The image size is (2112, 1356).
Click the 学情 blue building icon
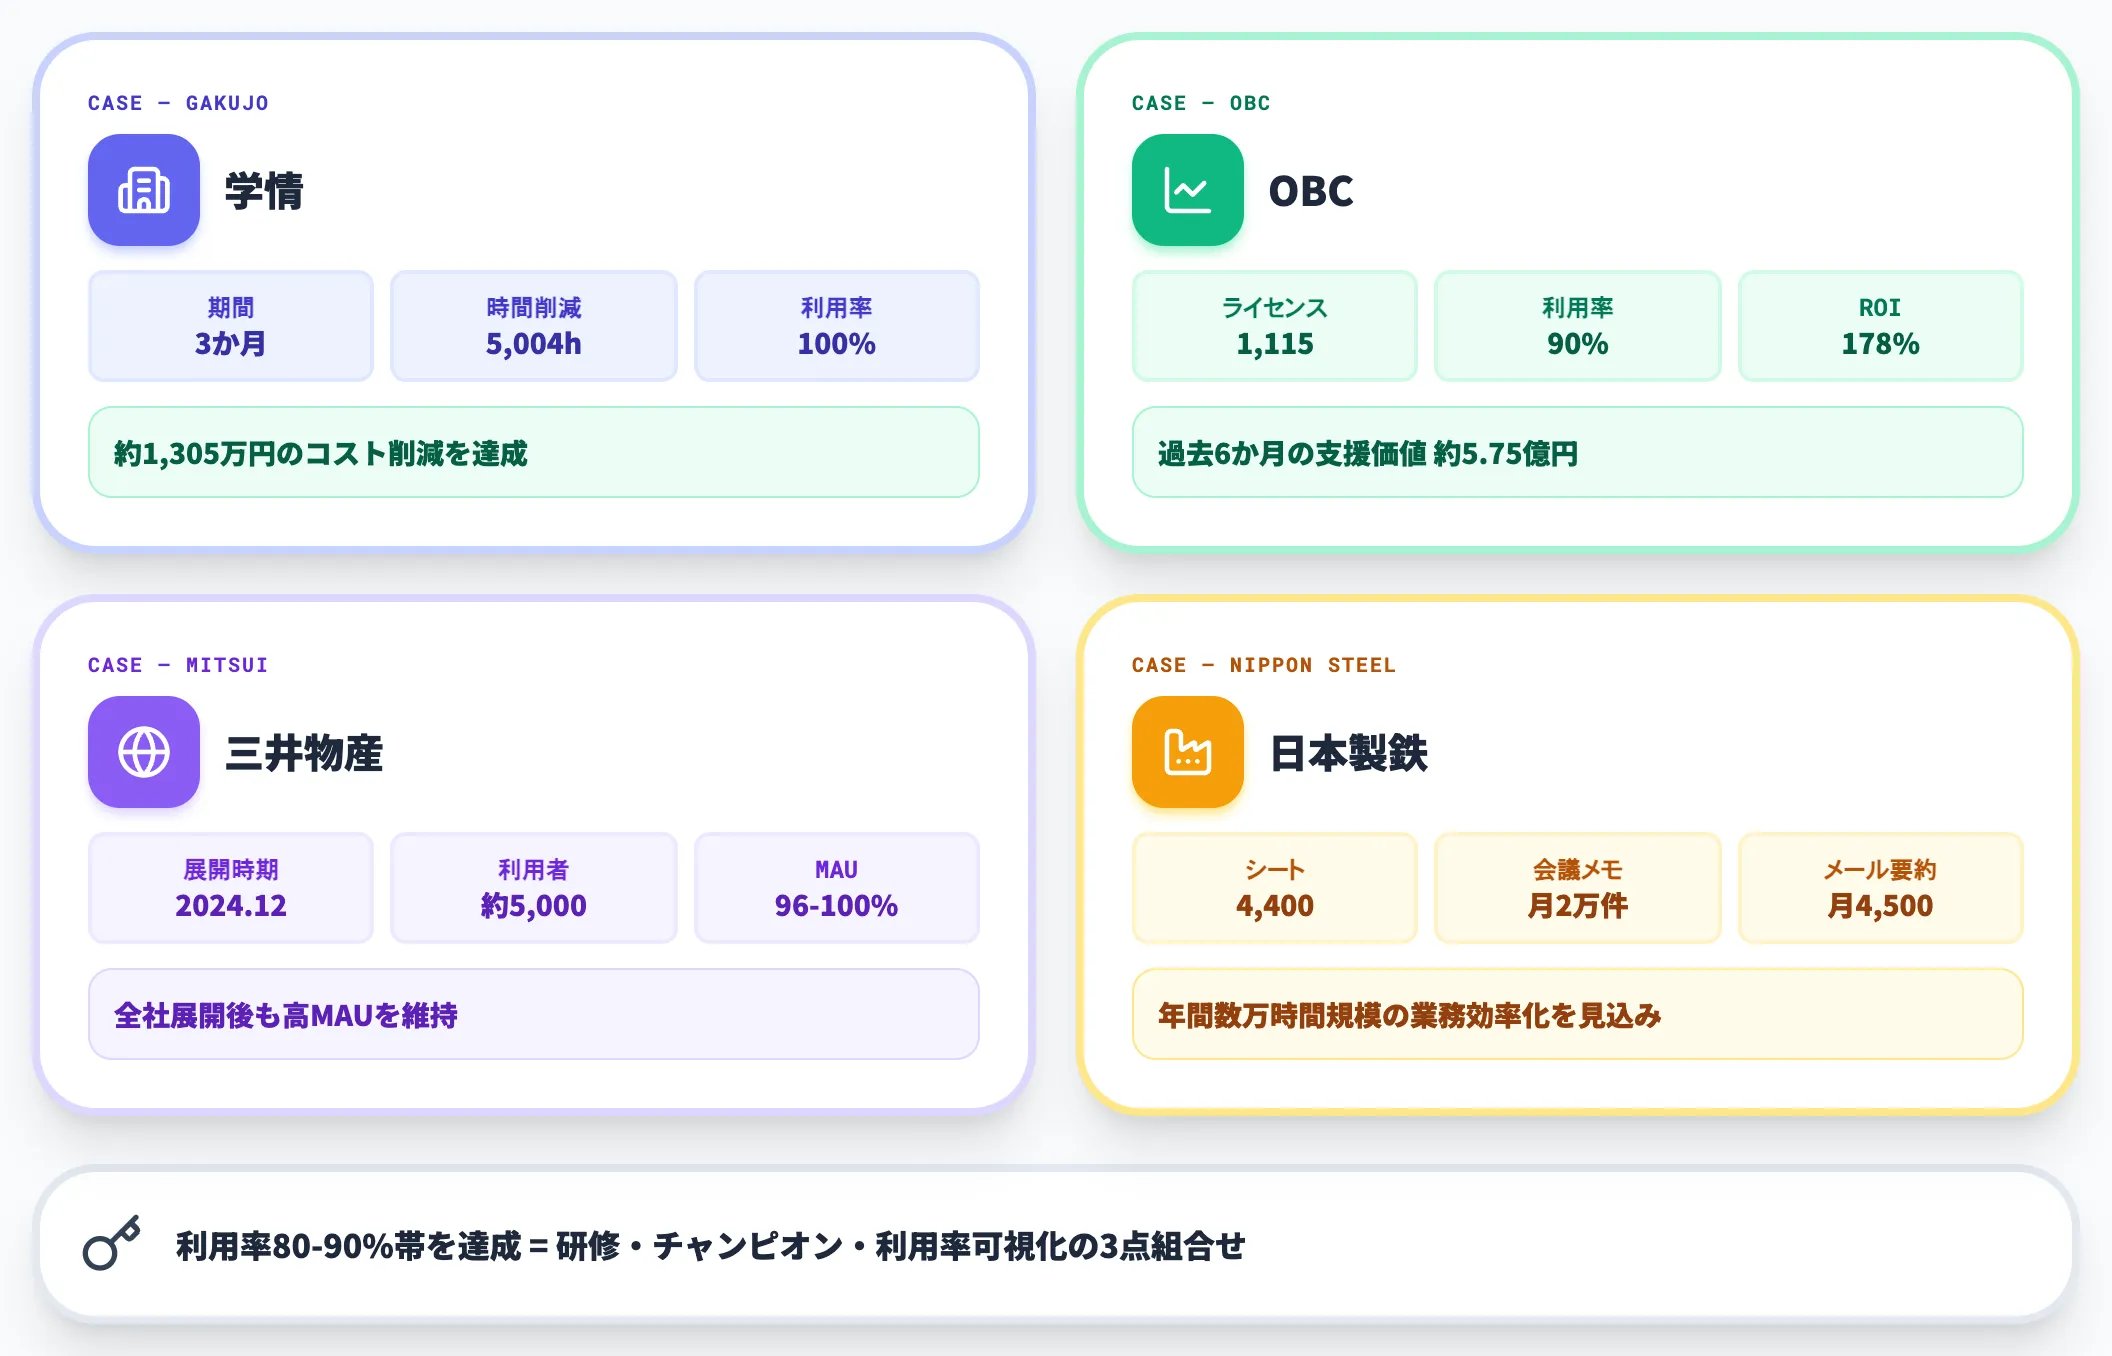pos(144,190)
